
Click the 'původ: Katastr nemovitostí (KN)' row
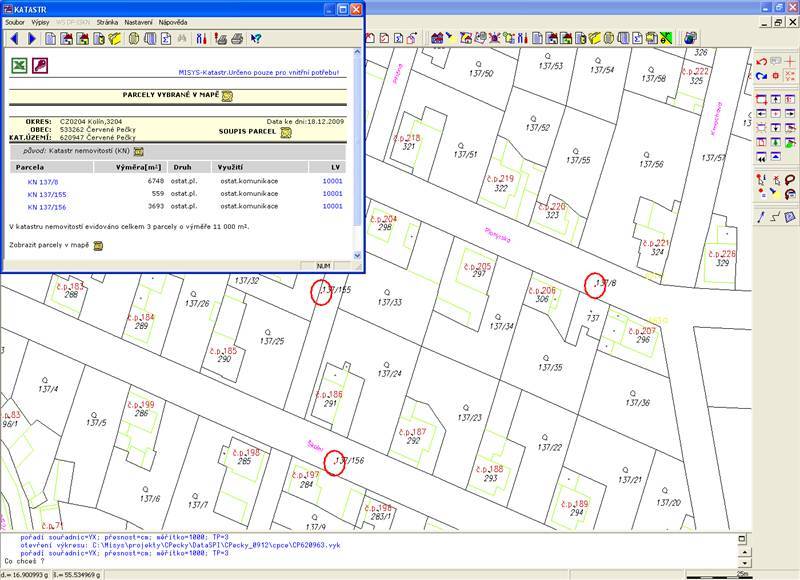(178, 152)
